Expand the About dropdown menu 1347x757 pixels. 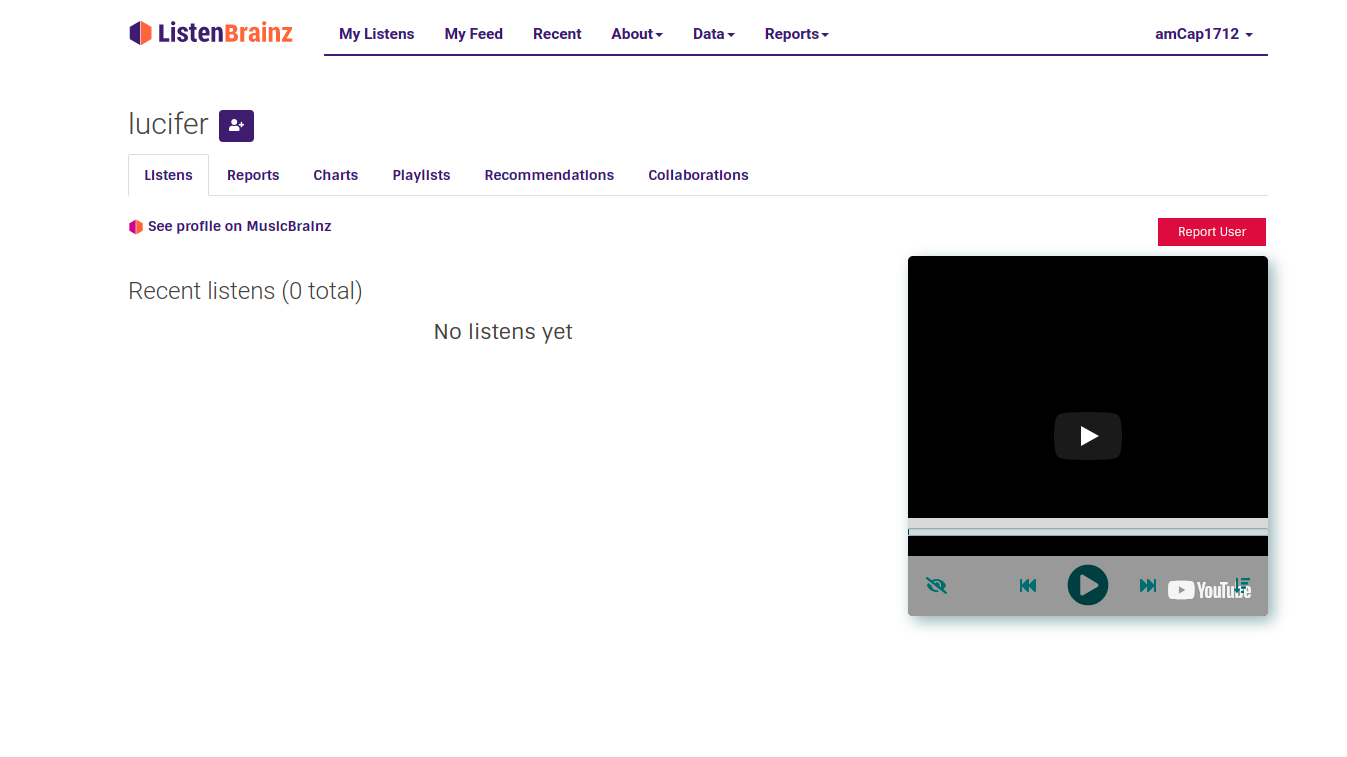pos(637,34)
